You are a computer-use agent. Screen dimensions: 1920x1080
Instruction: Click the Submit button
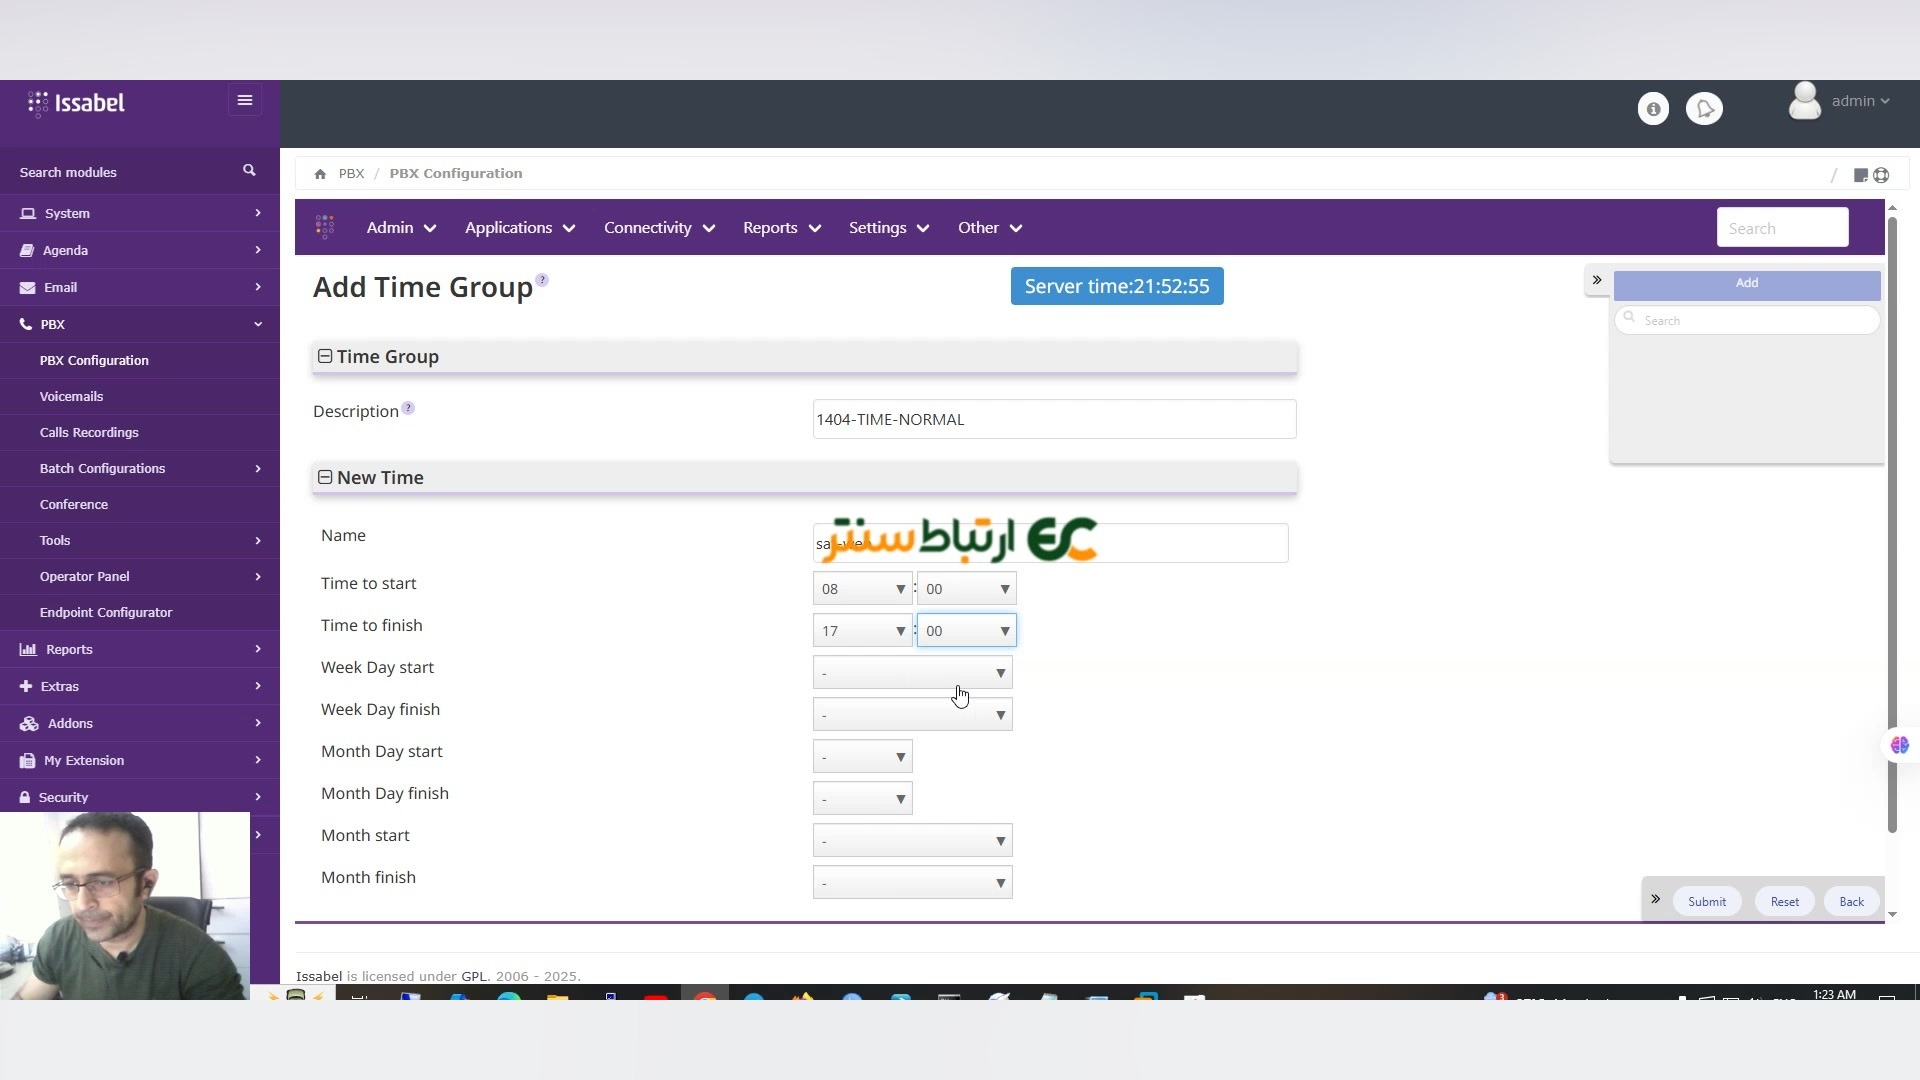click(x=1706, y=901)
